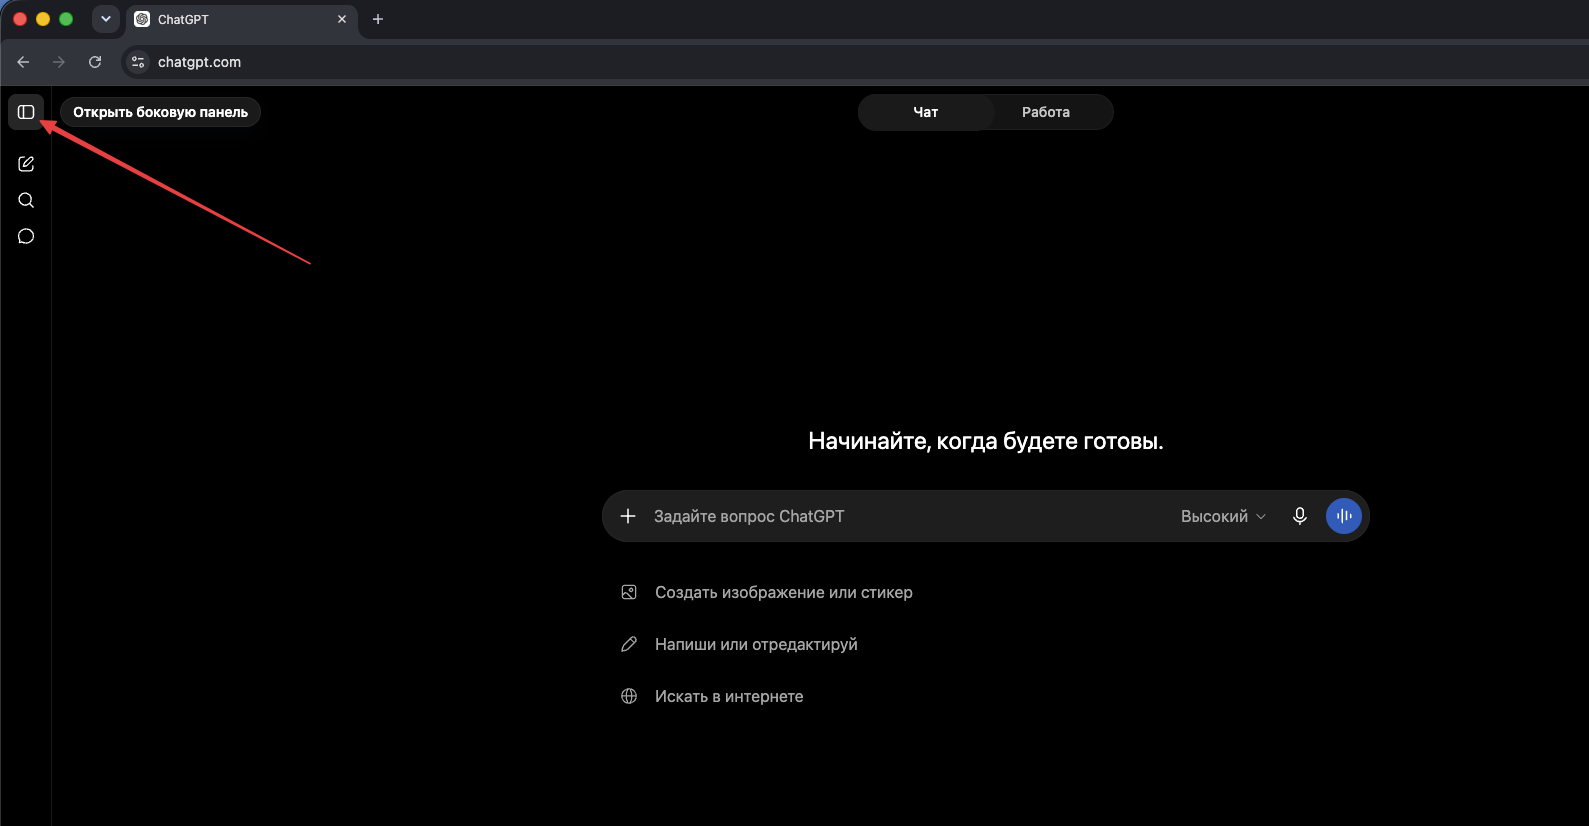Click the Начинайте, когда будете готовы heading
The image size is (1589, 826).
pos(986,441)
